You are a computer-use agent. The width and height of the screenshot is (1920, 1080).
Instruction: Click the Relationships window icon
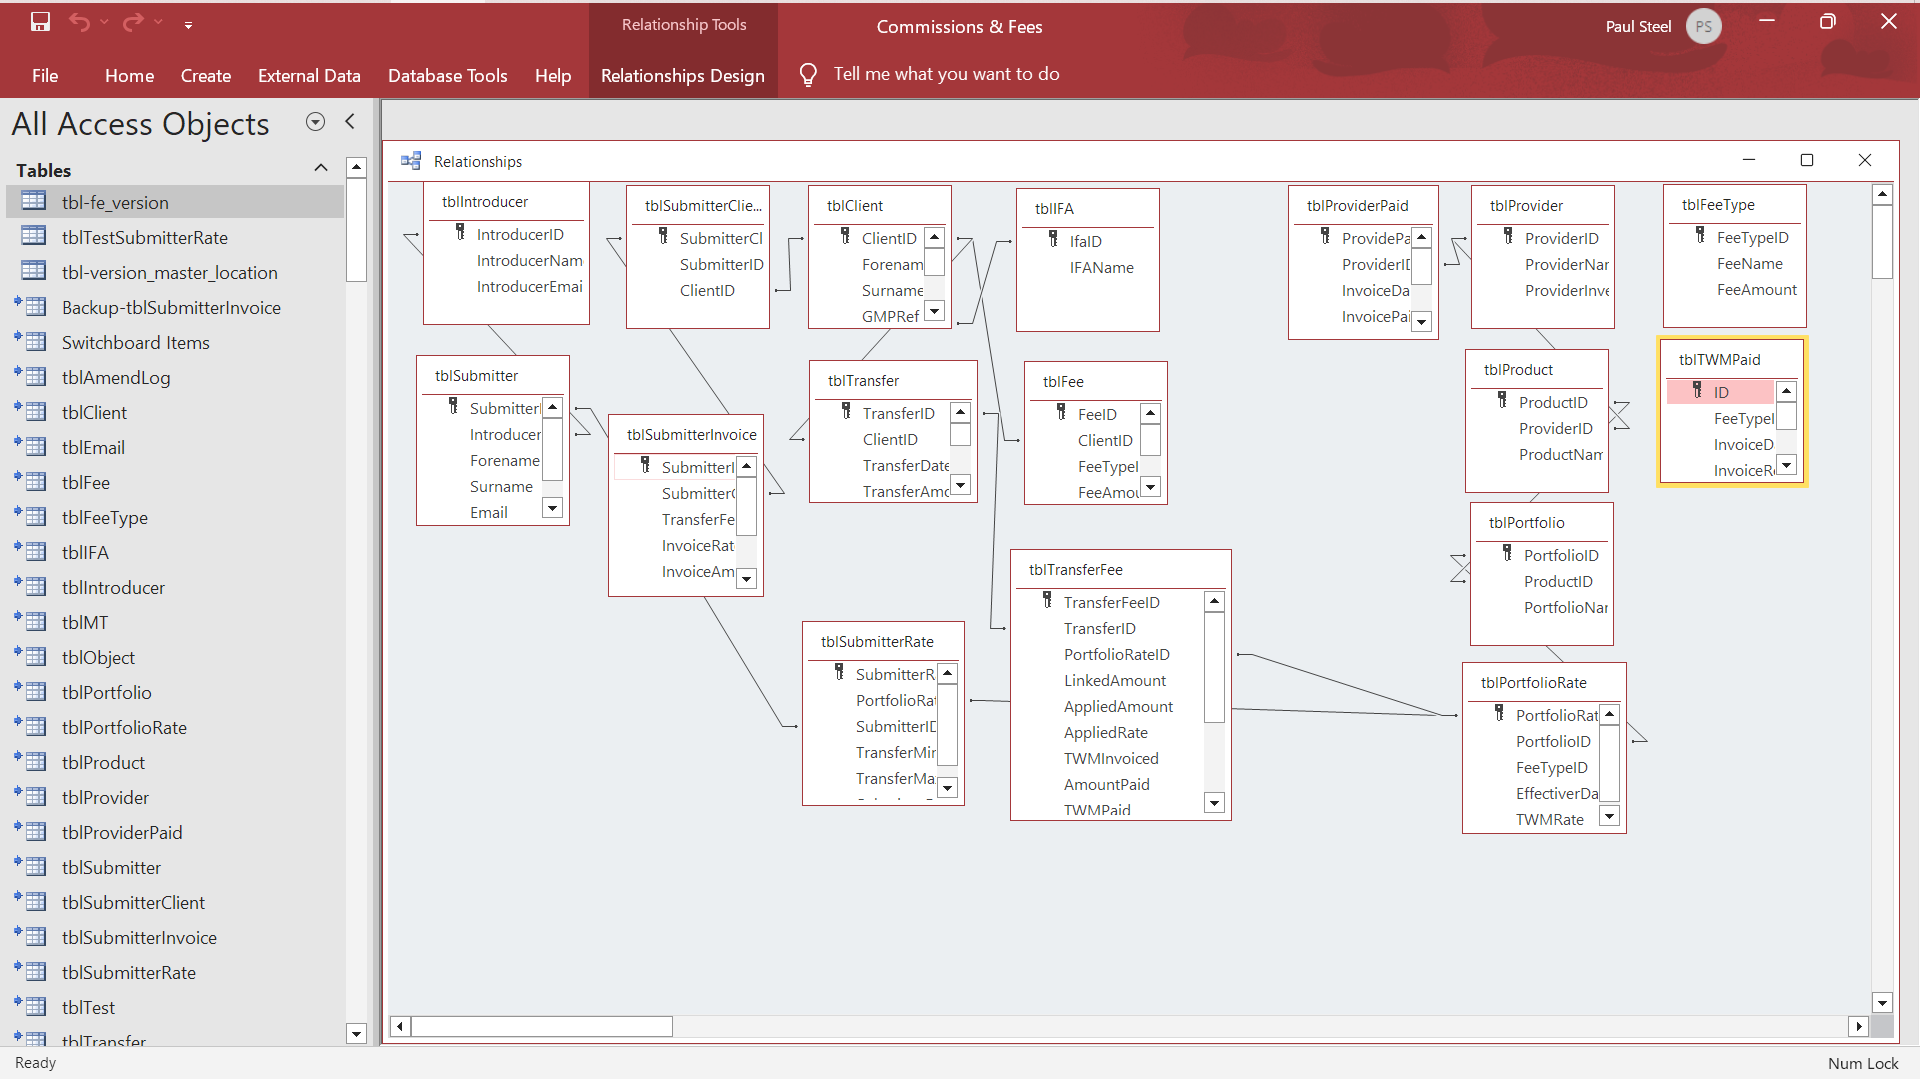coord(411,161)
